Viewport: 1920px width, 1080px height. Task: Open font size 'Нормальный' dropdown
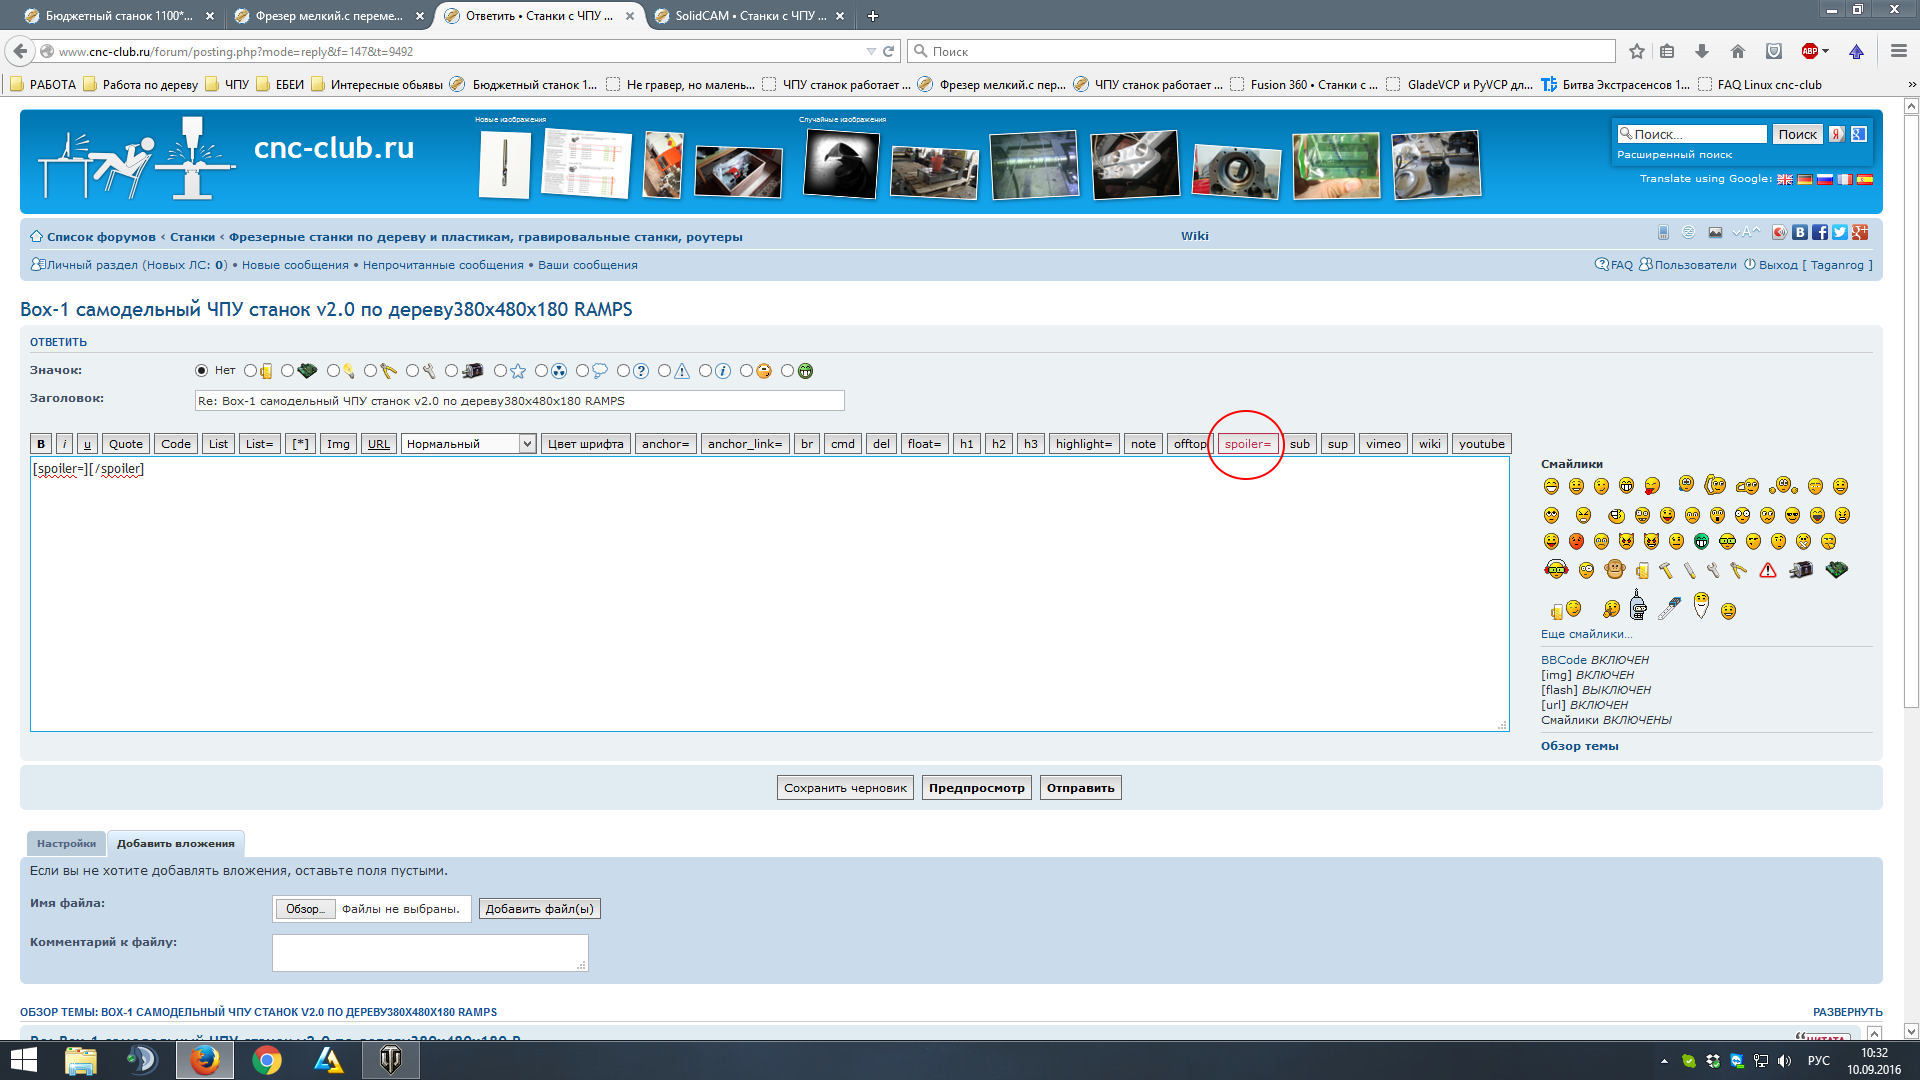(x=469, y=444)
